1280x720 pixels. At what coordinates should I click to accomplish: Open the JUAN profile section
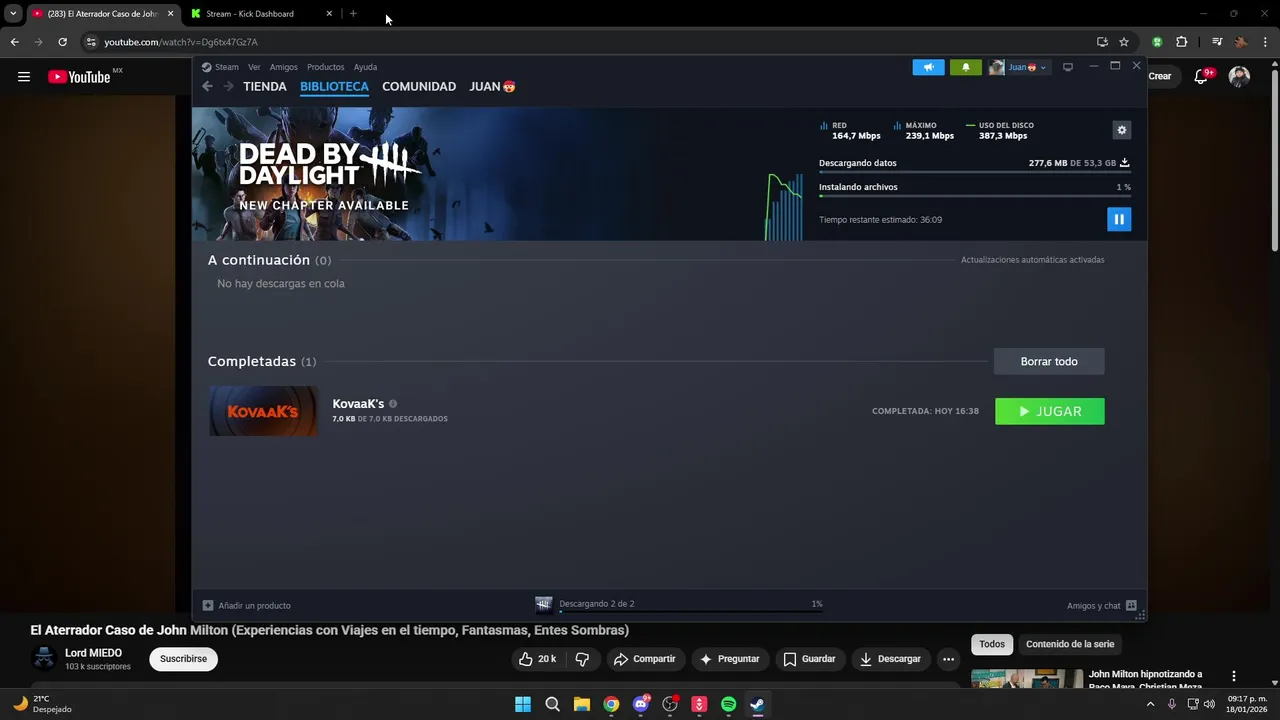pos(492,87)
